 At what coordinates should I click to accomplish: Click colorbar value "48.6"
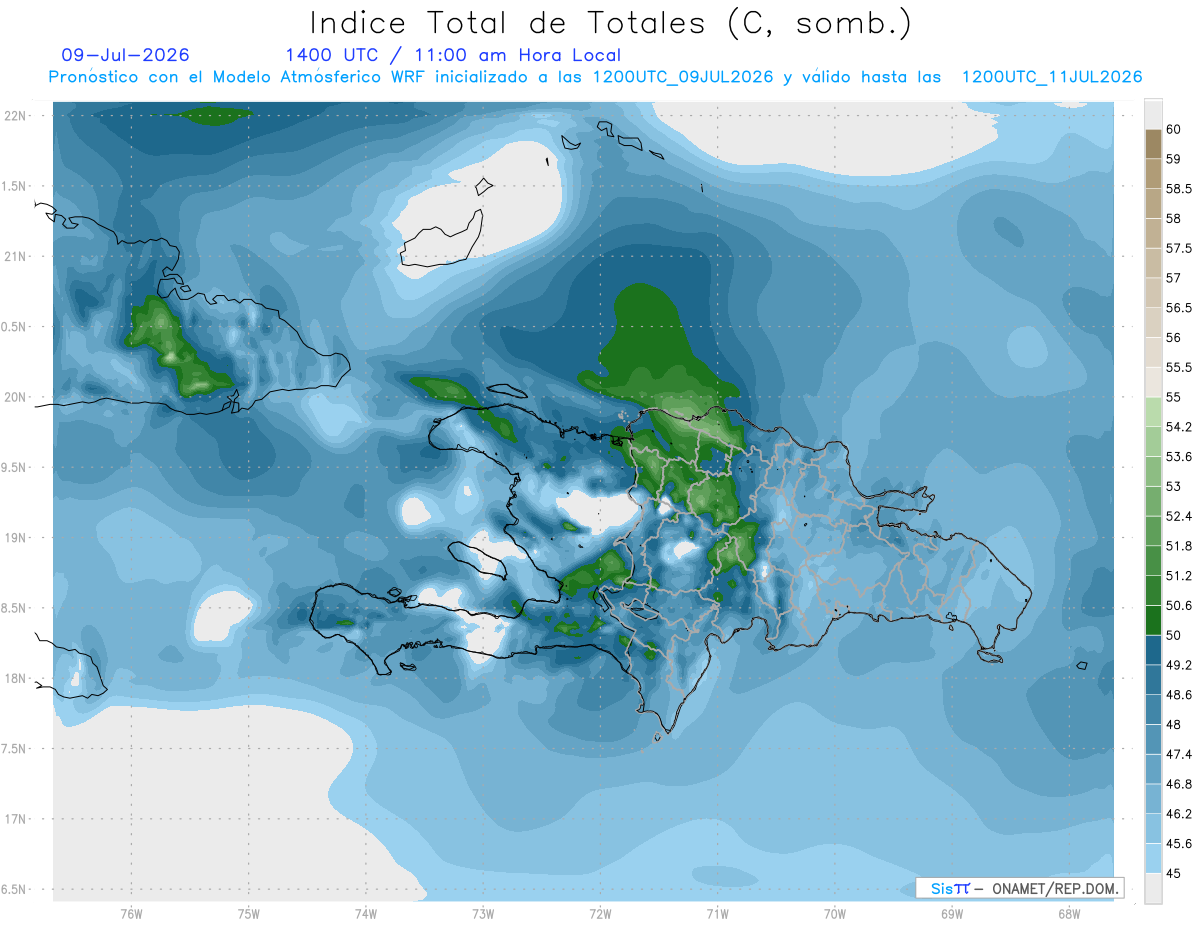[1179, 695]
